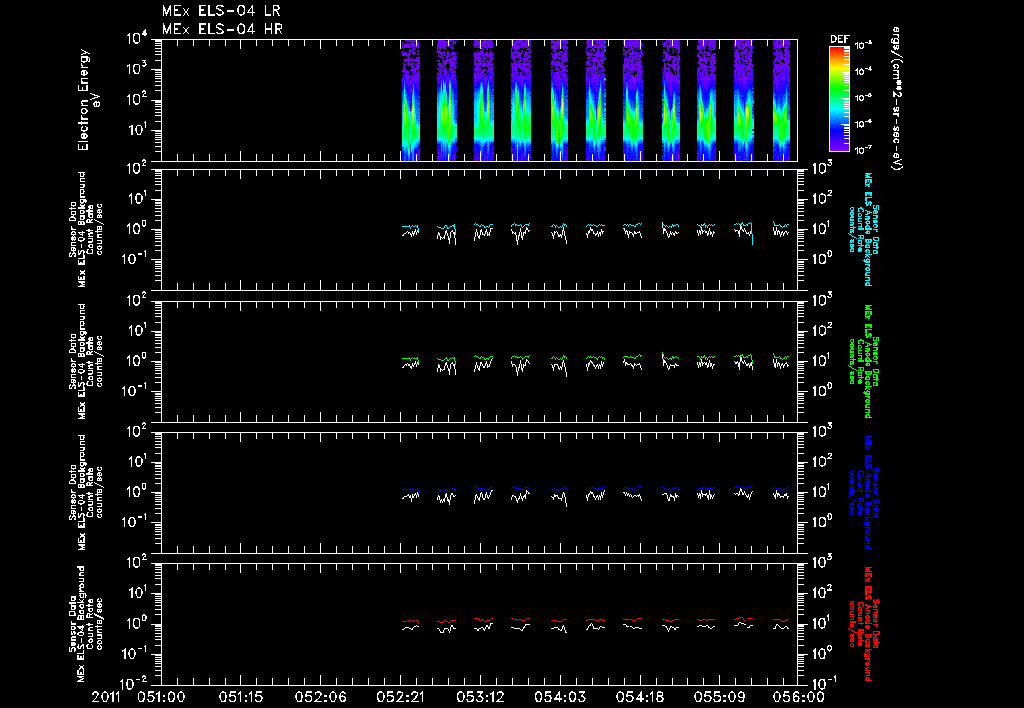Click the "055:09" time tick label
Image resolution: width=1024 pixels, height=708 pixels.
pyautogui.click(x=719, y=697)
